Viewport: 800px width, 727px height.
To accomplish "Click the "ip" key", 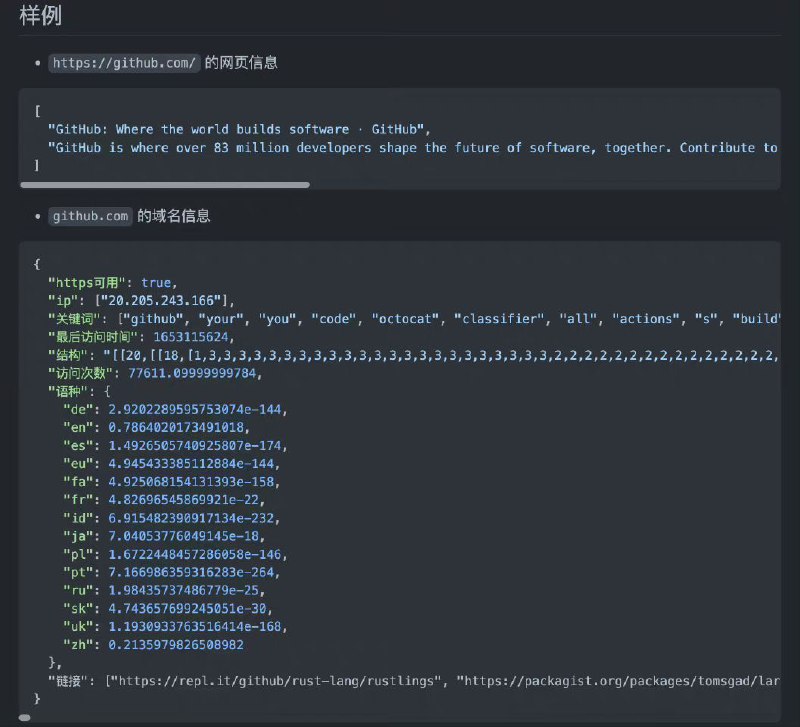I will (x=63, y=300).
